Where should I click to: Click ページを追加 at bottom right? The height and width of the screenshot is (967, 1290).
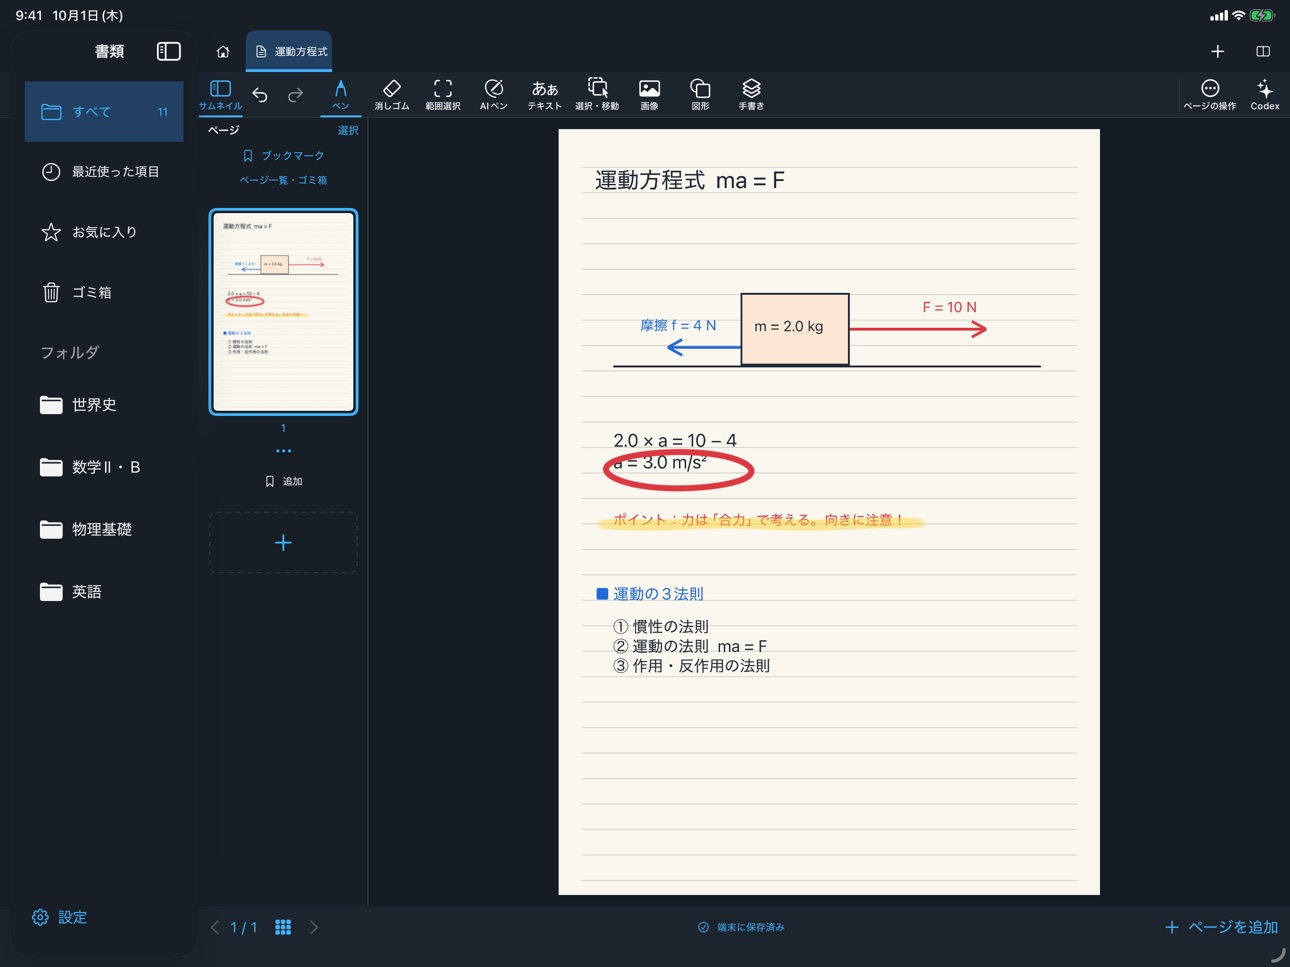[1221, 927]
